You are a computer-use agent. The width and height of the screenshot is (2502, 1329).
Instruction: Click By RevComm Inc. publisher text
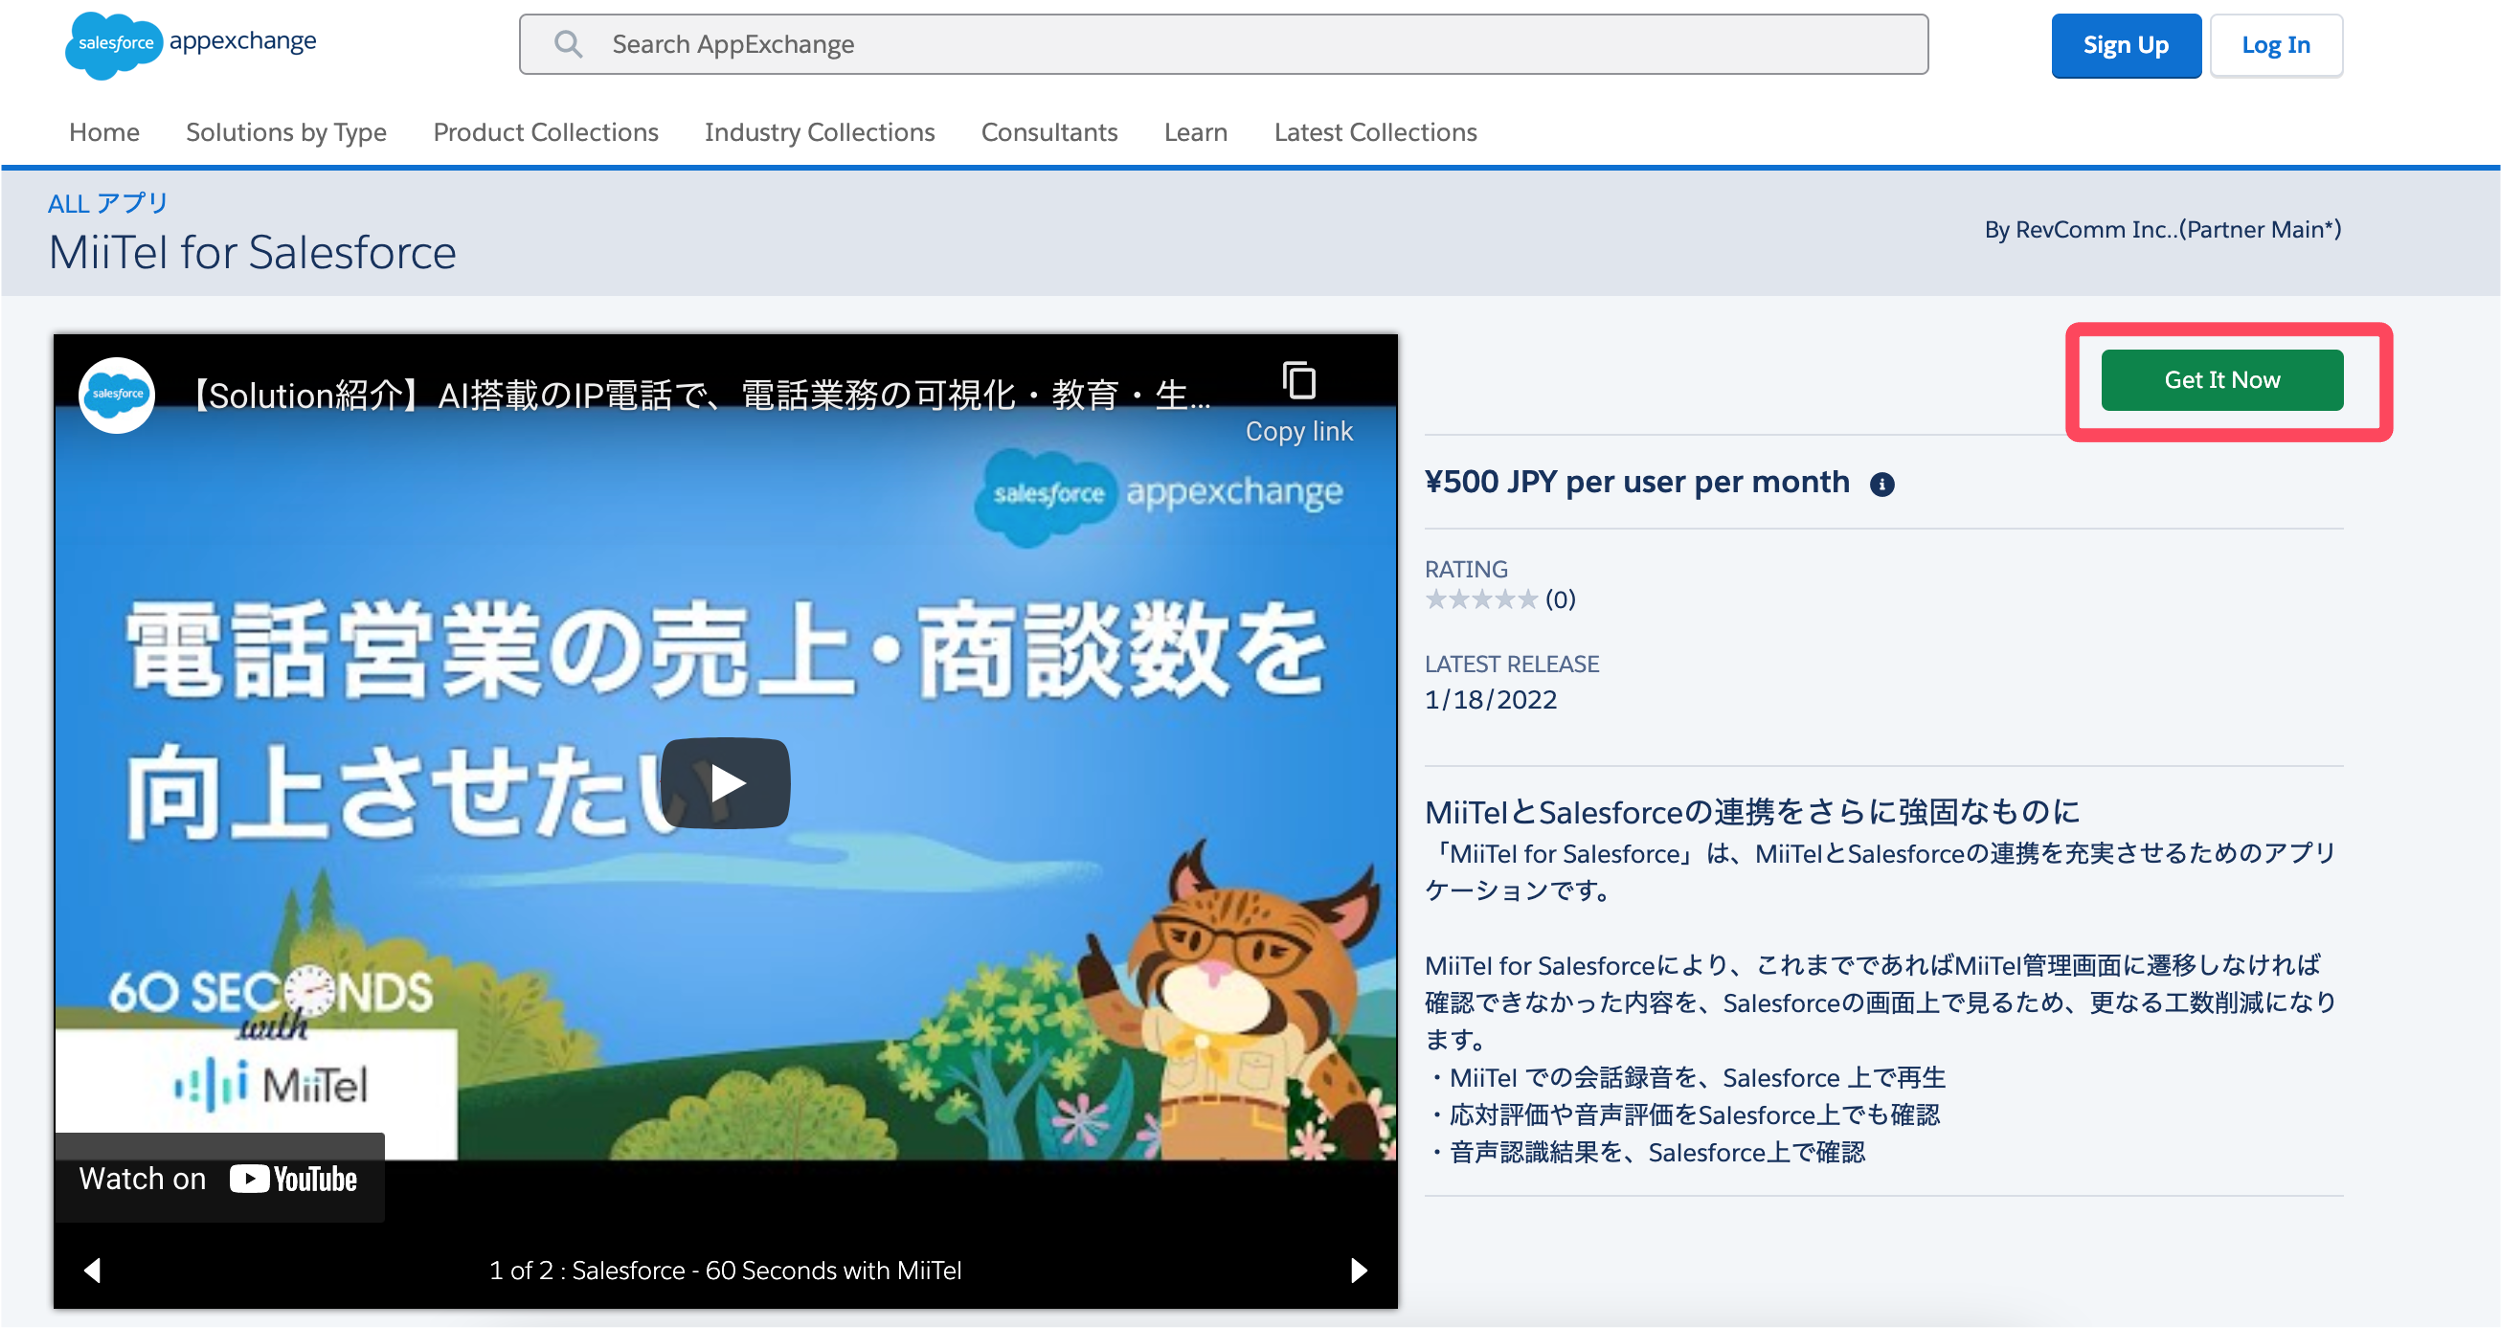[x=2162, y=230]
